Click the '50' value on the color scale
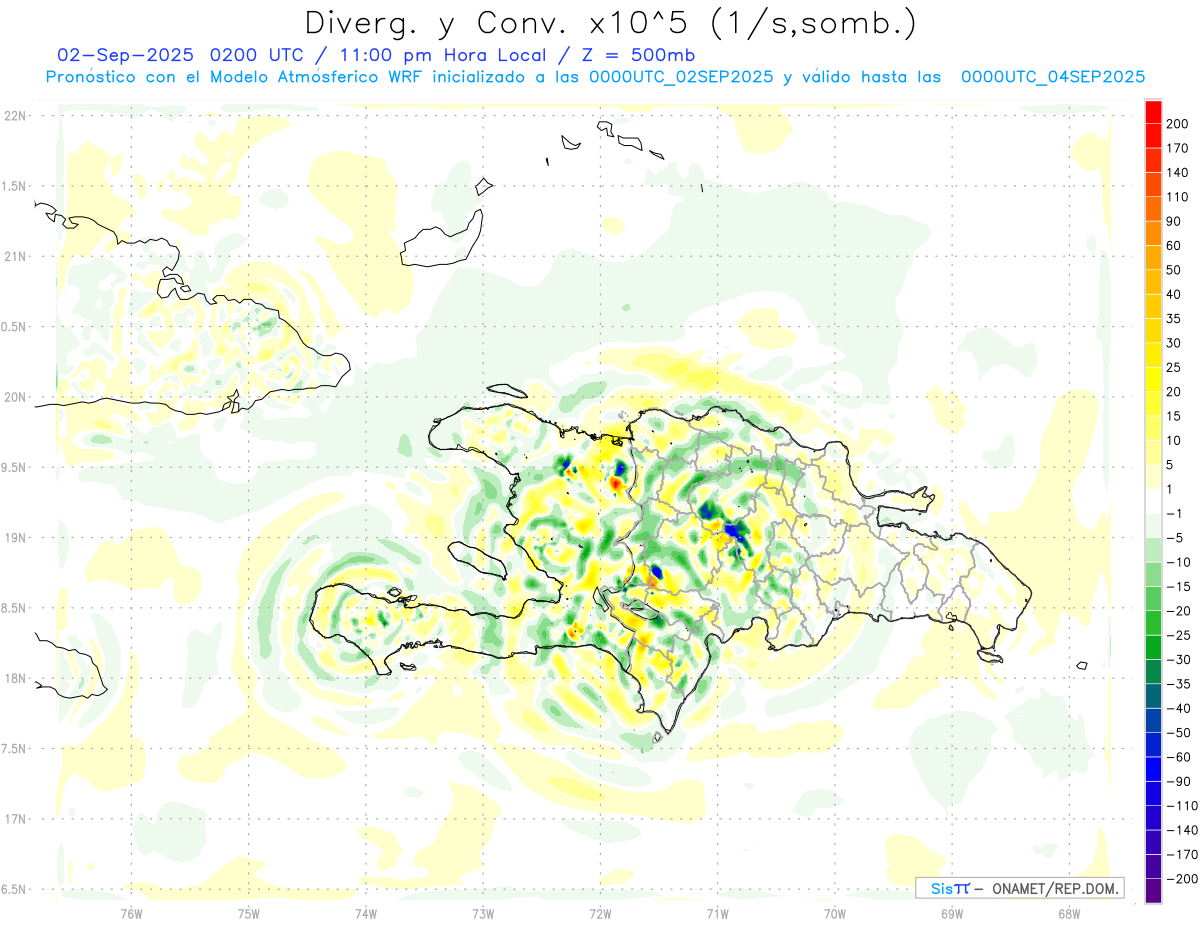Image resolution: width=1200 pixels, height=927 pixels. pyautogui.click(x=1174, y=271)
